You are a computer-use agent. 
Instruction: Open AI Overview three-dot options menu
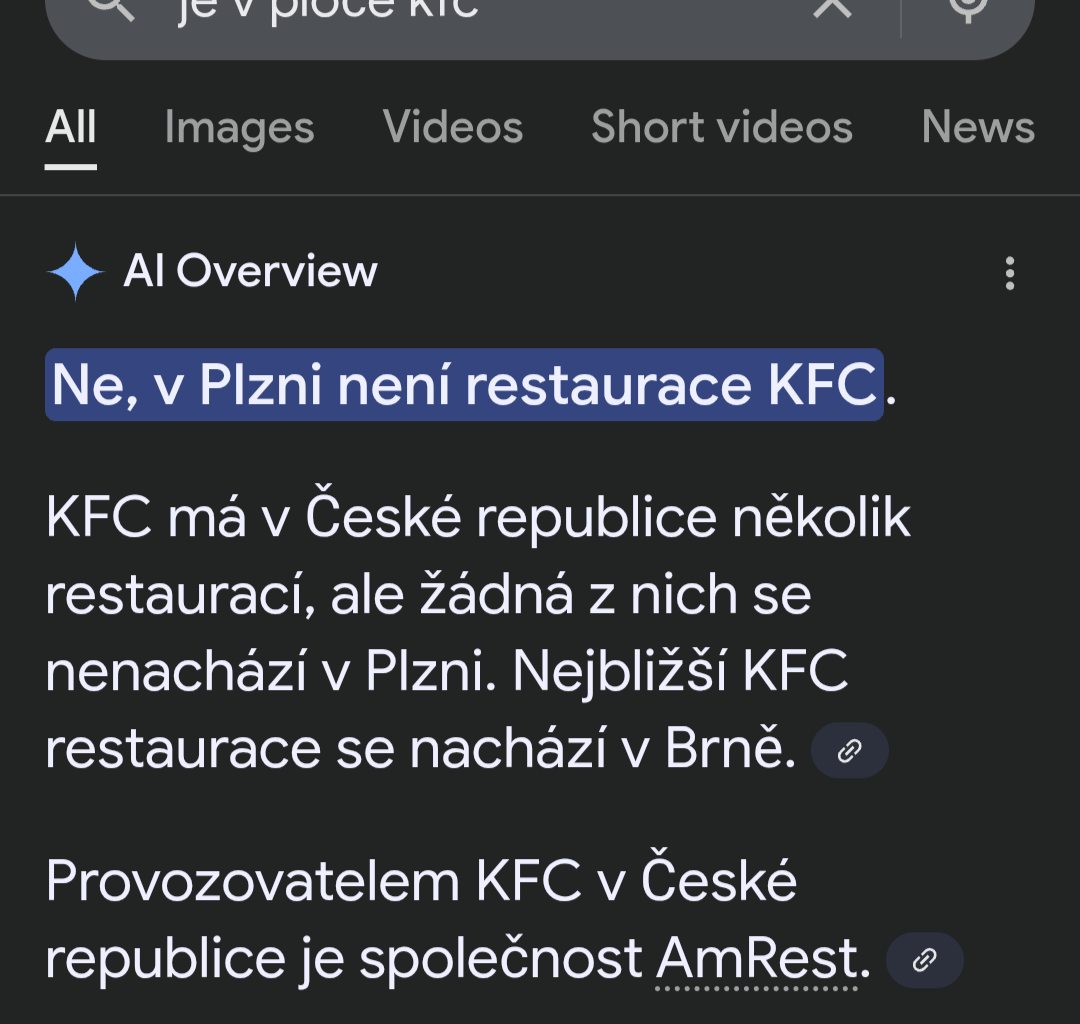(1010, 273)
